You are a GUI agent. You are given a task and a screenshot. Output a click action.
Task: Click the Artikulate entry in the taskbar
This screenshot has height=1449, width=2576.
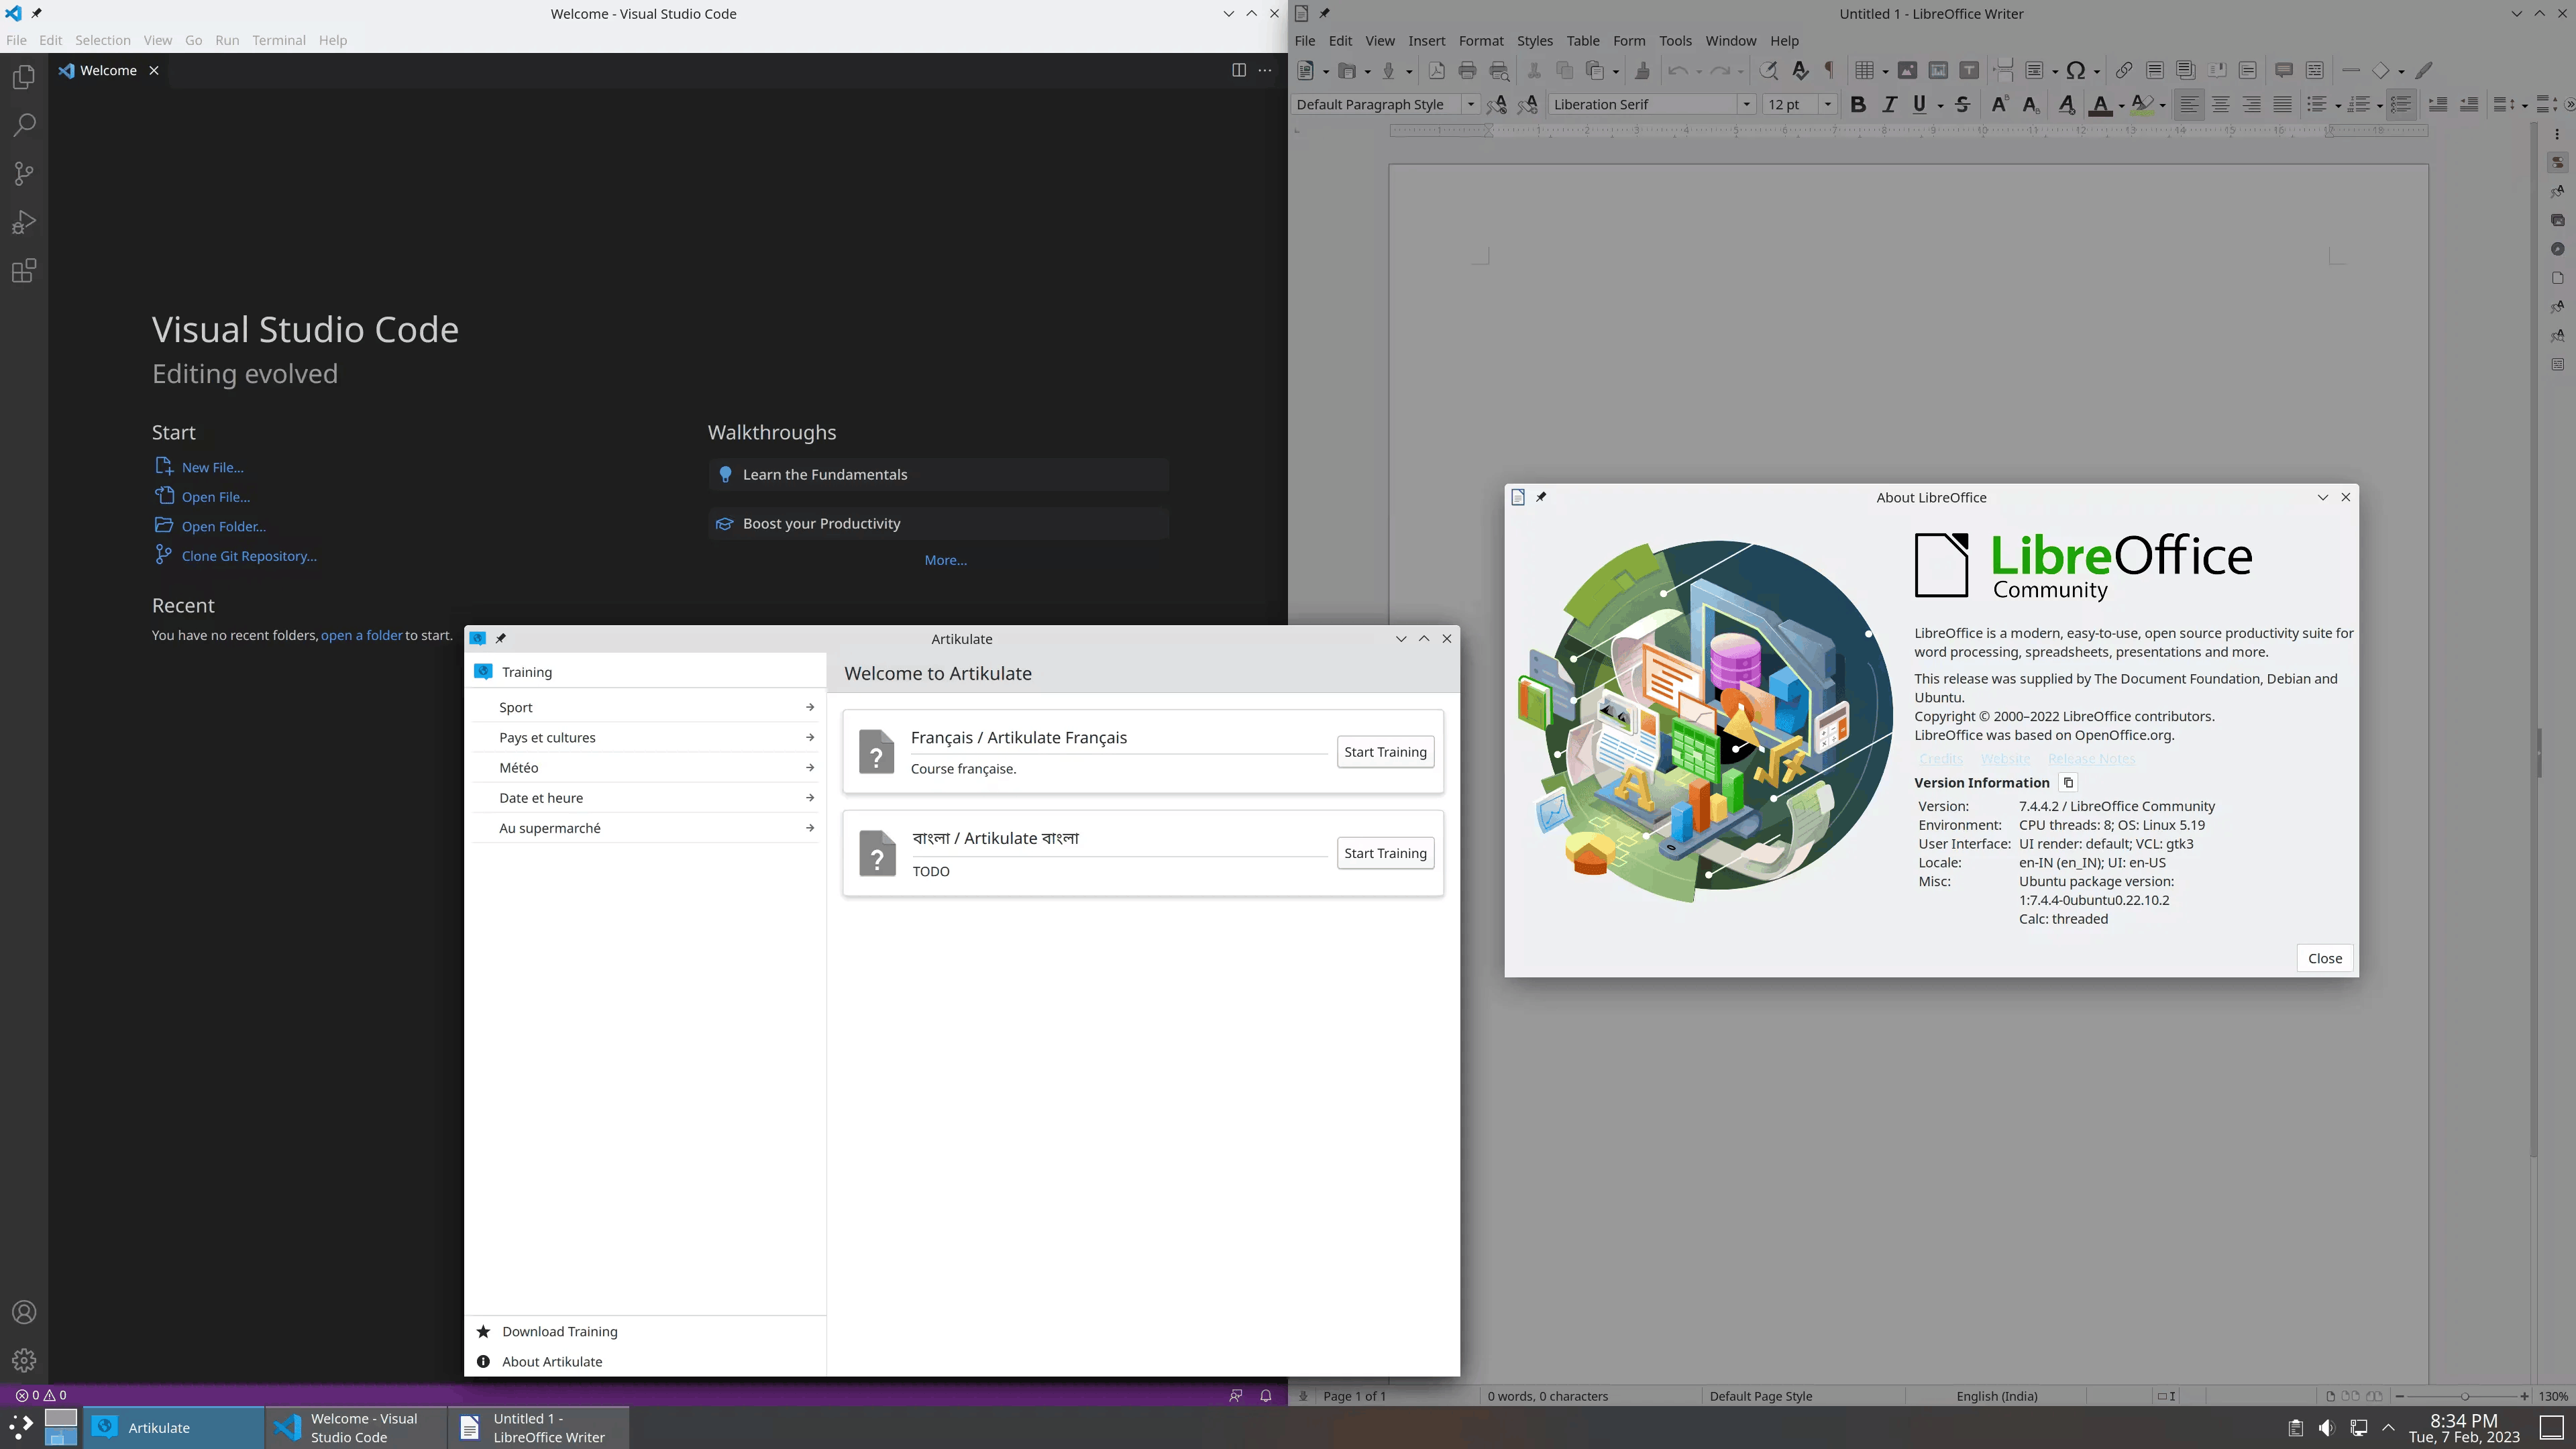point(174,1427)
